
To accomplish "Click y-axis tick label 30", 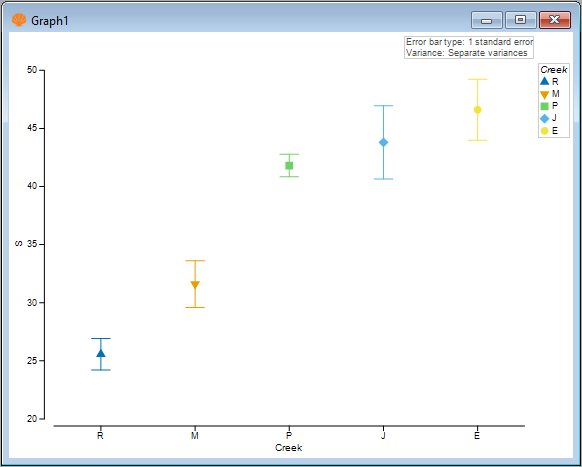I will click(32, 303).
